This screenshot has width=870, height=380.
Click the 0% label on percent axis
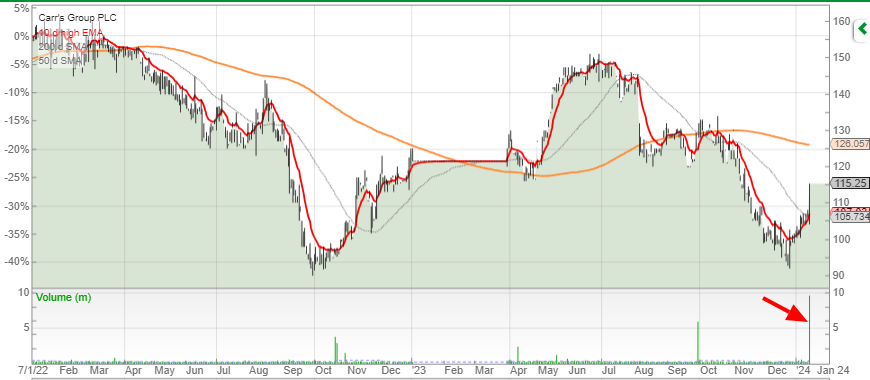pyautogui.click(x=21, y=37)
